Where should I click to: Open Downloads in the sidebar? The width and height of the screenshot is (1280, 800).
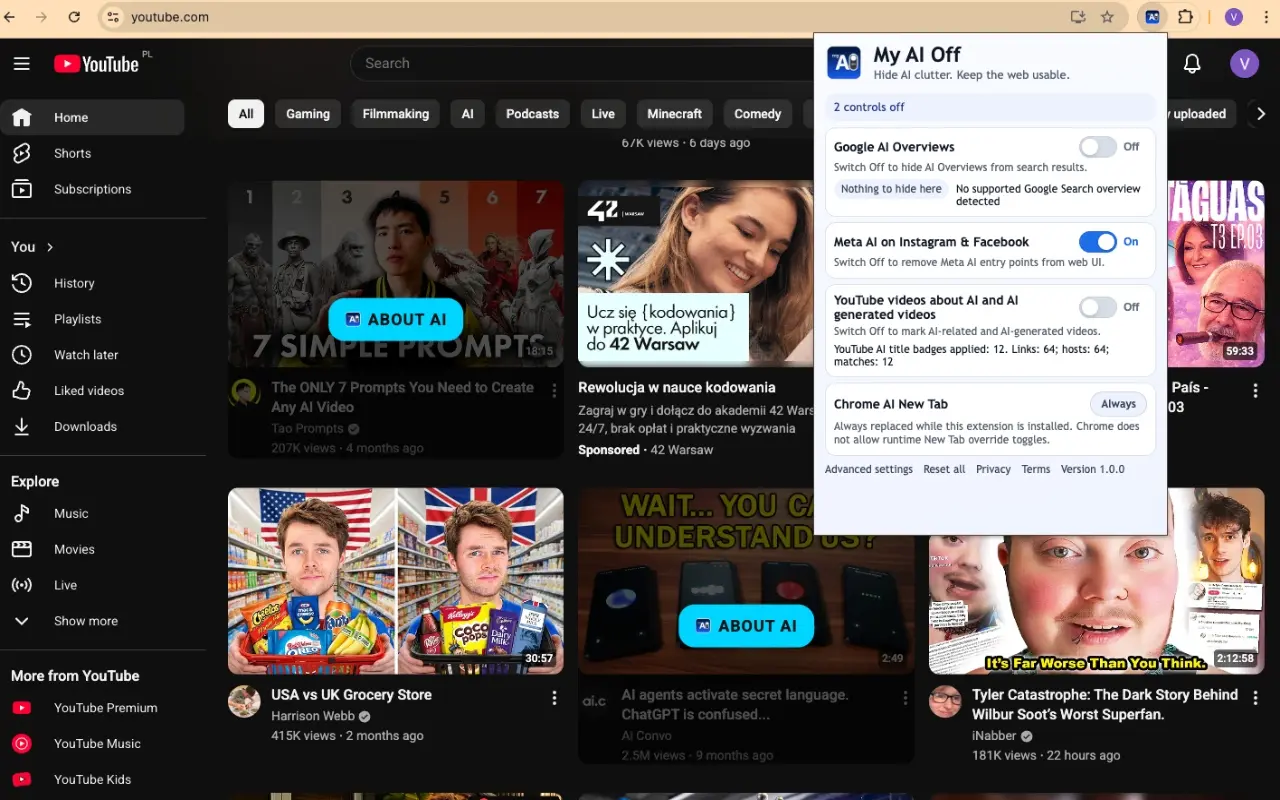[92, 427]
